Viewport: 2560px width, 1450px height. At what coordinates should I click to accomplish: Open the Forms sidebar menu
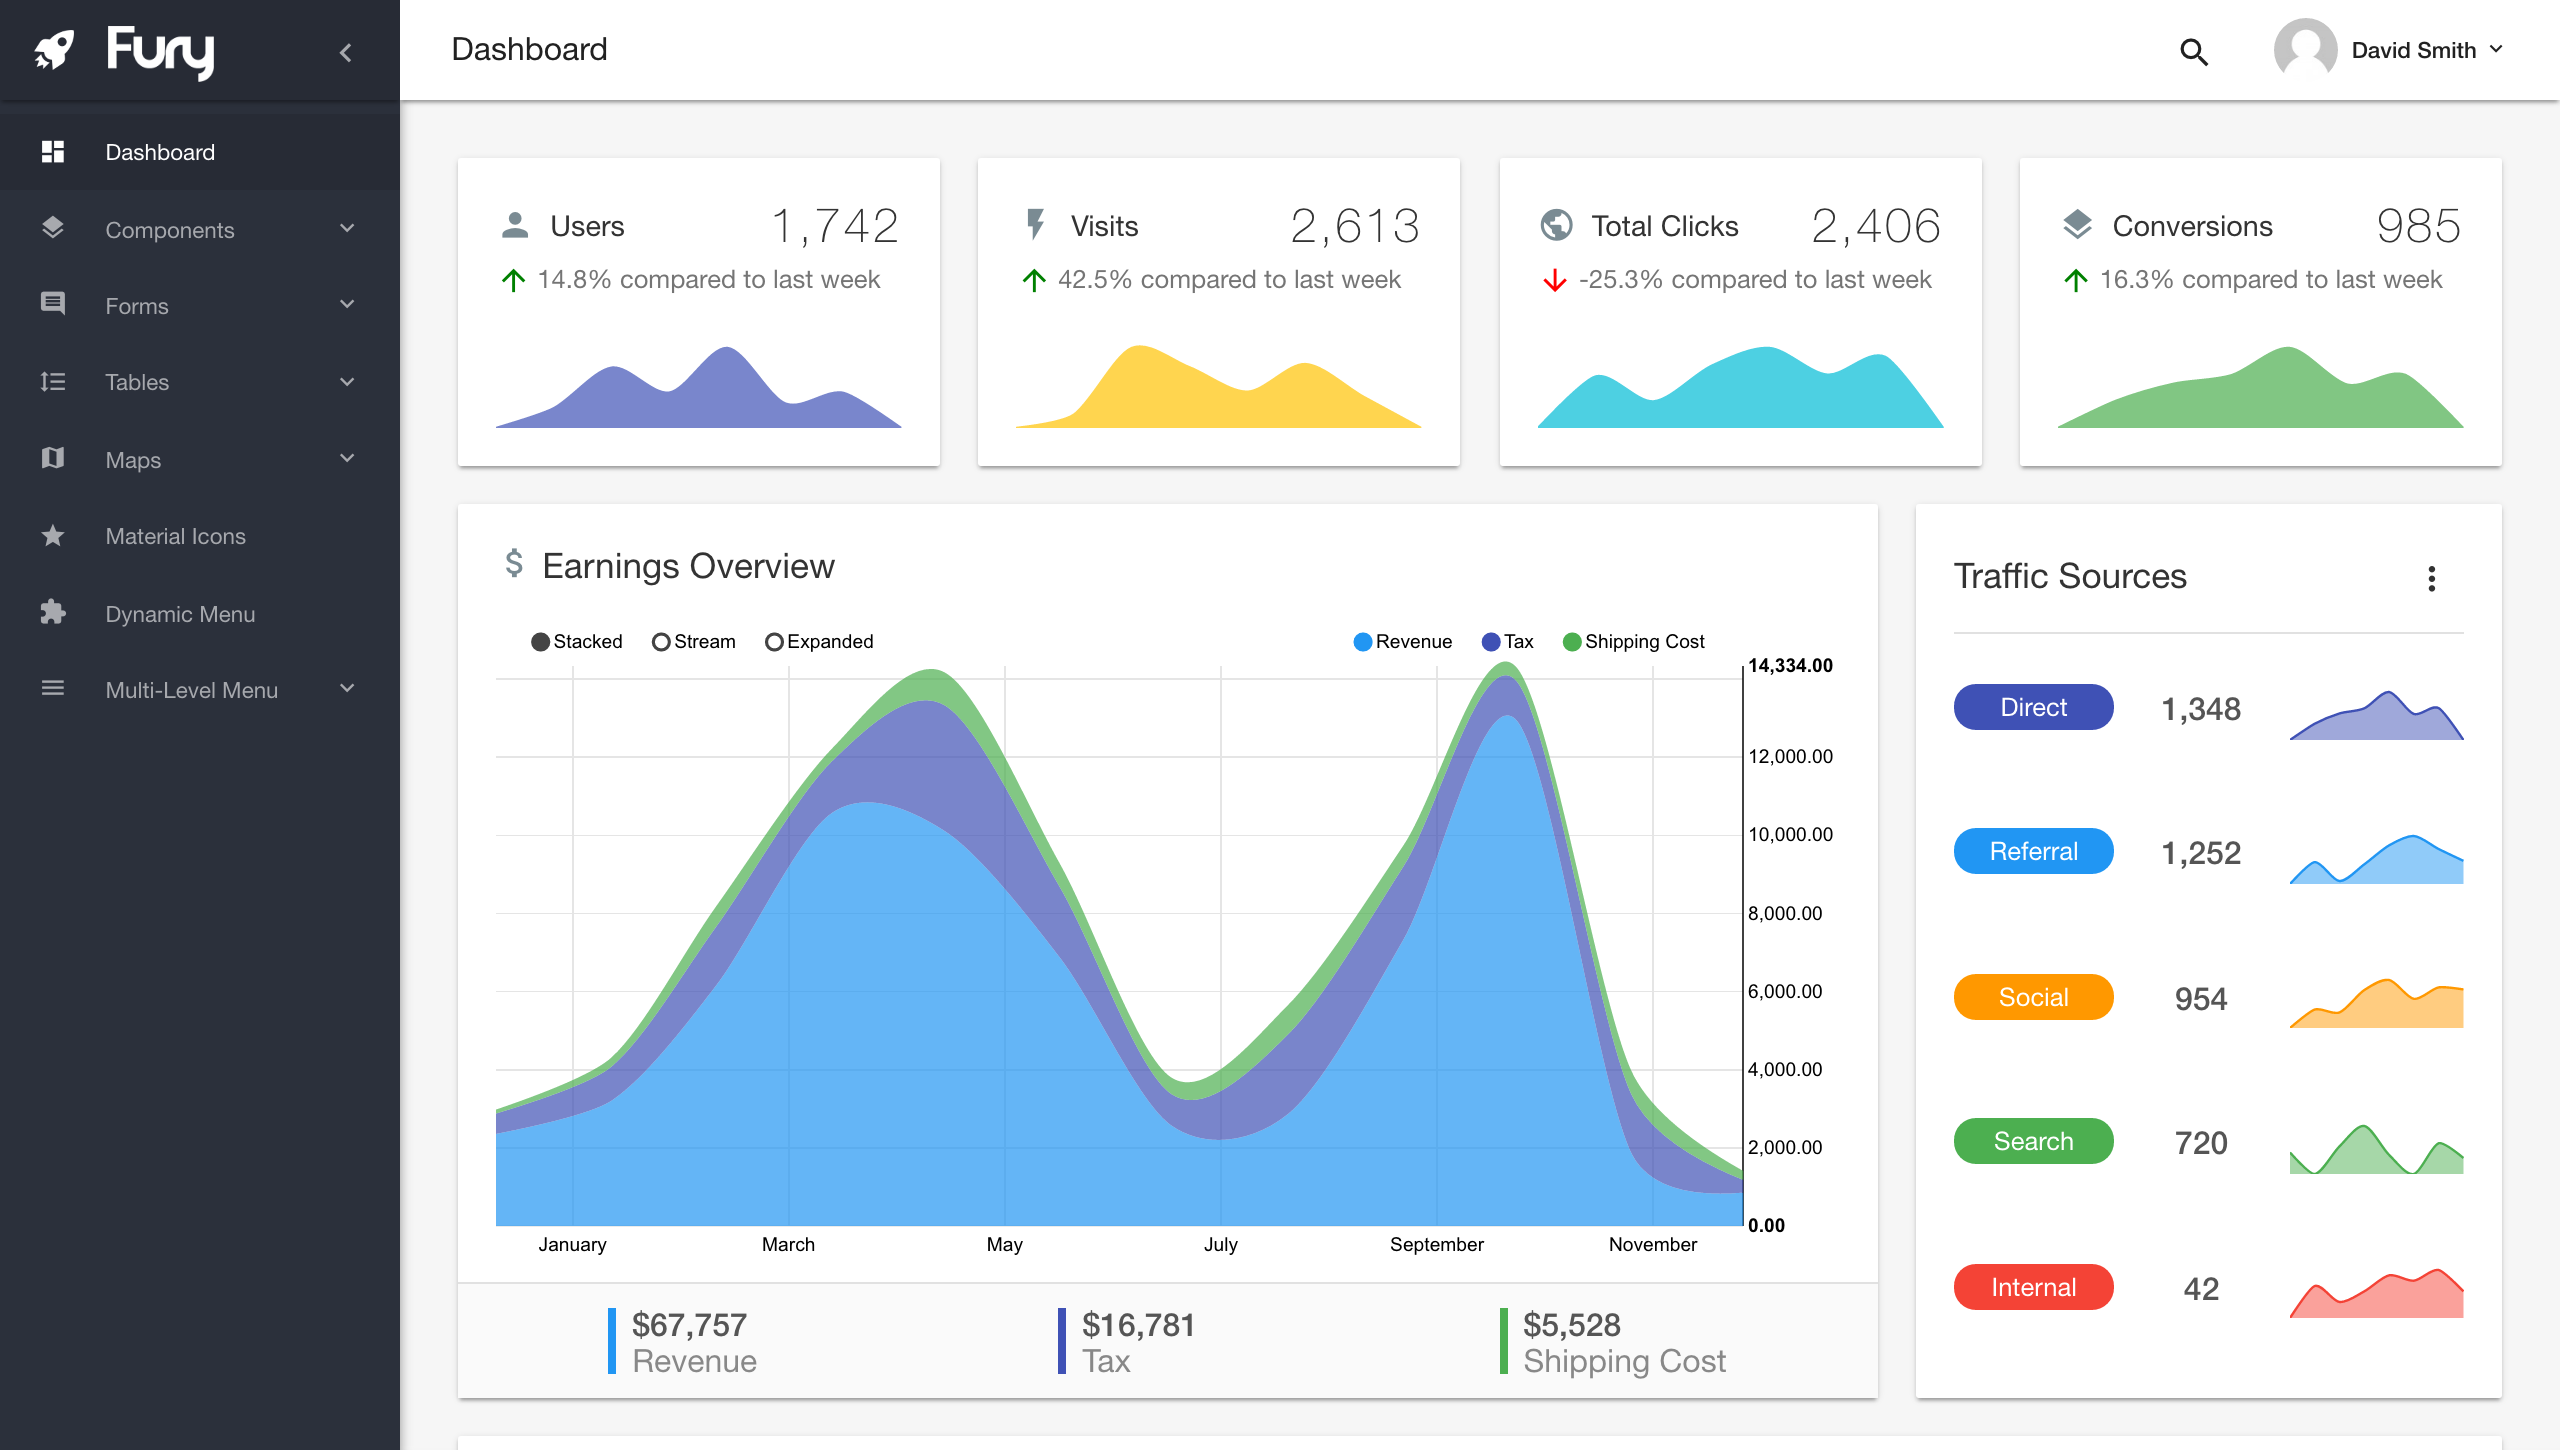point(137,306)
